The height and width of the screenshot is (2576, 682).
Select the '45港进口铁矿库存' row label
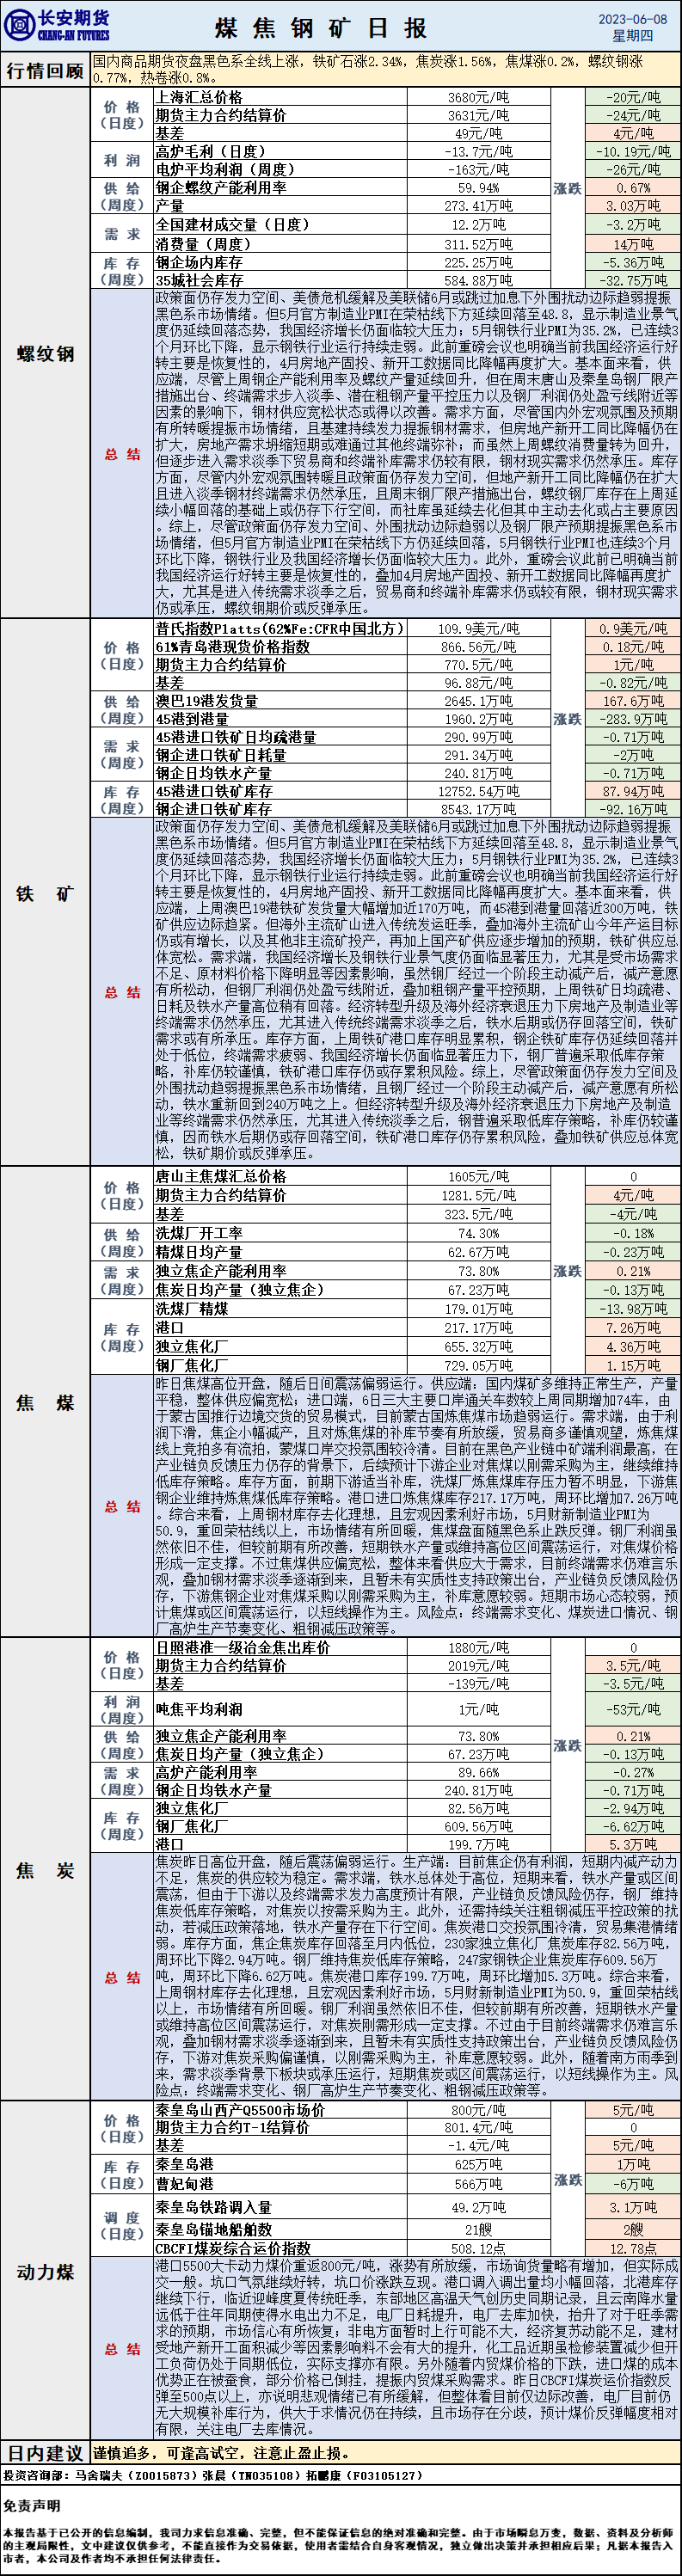point(214,791)
